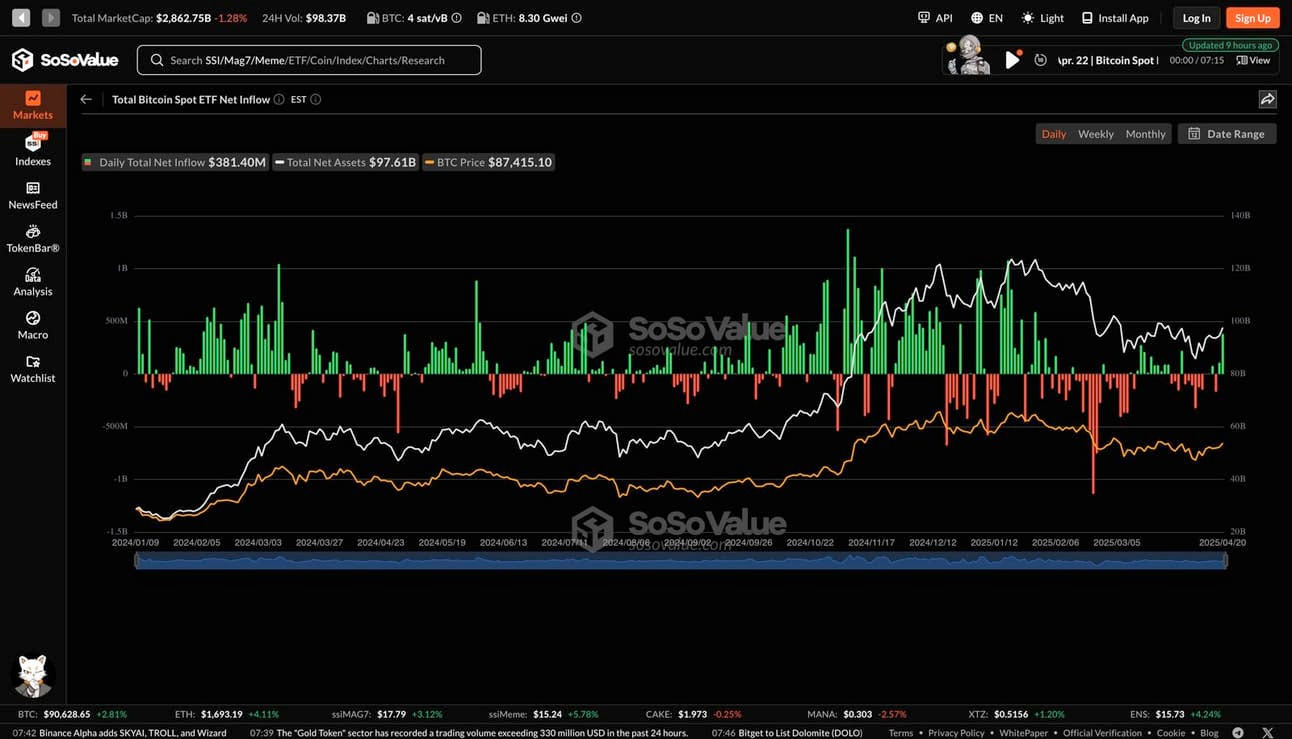Screen dimensions: 1292x739
Task: Click the Sign Up button
Action: click(1252, 17)
